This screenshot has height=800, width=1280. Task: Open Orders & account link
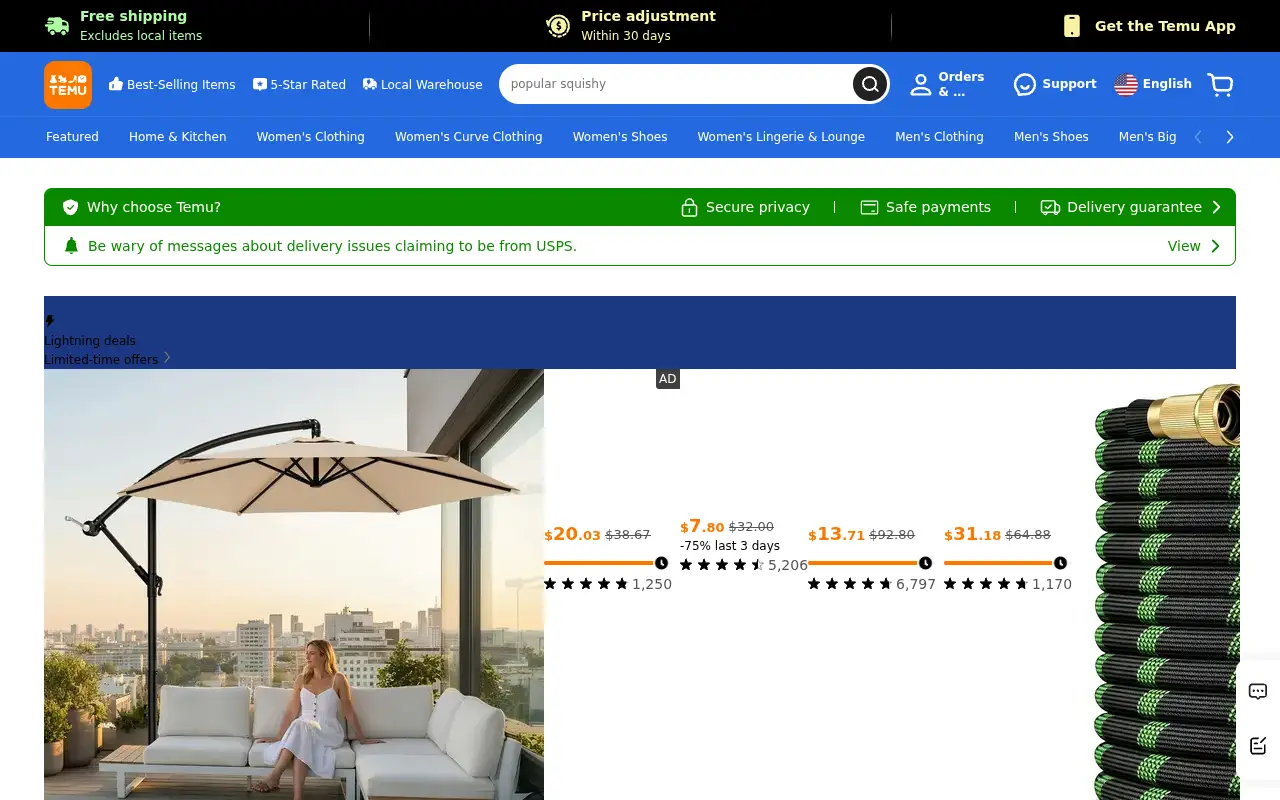pos(947,84)
